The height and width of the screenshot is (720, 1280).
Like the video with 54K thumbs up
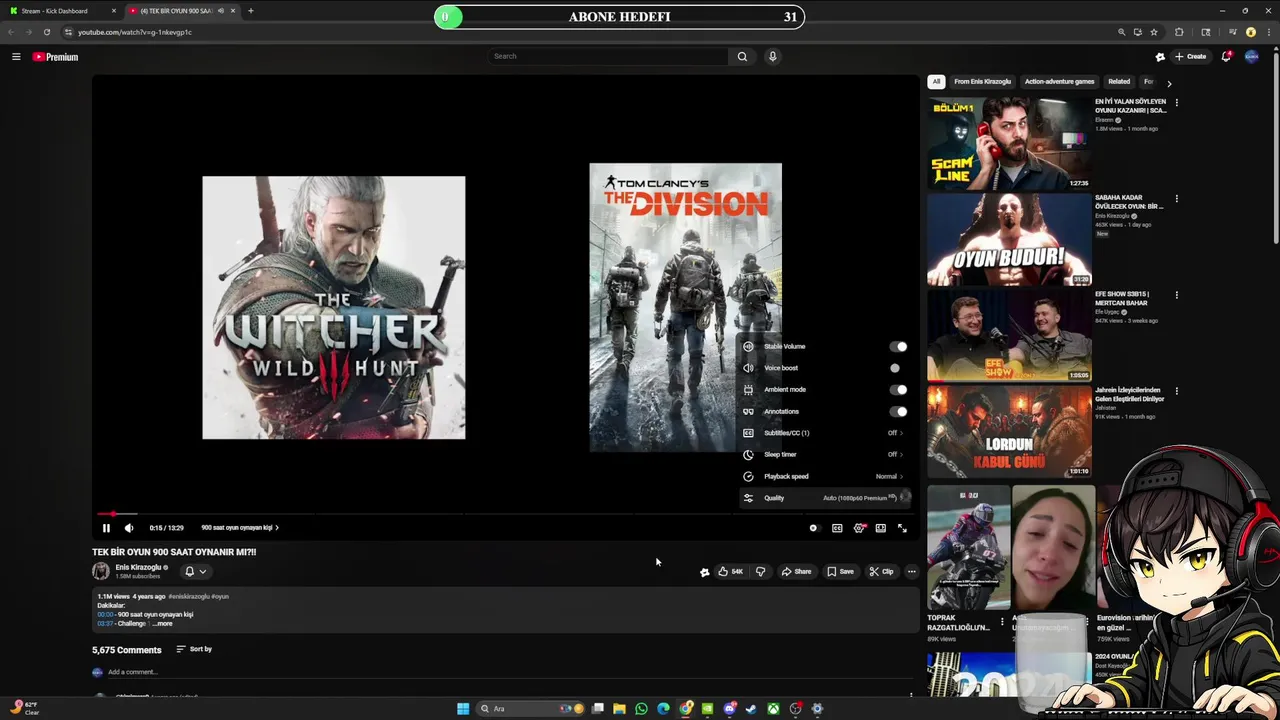click(730, 572)
